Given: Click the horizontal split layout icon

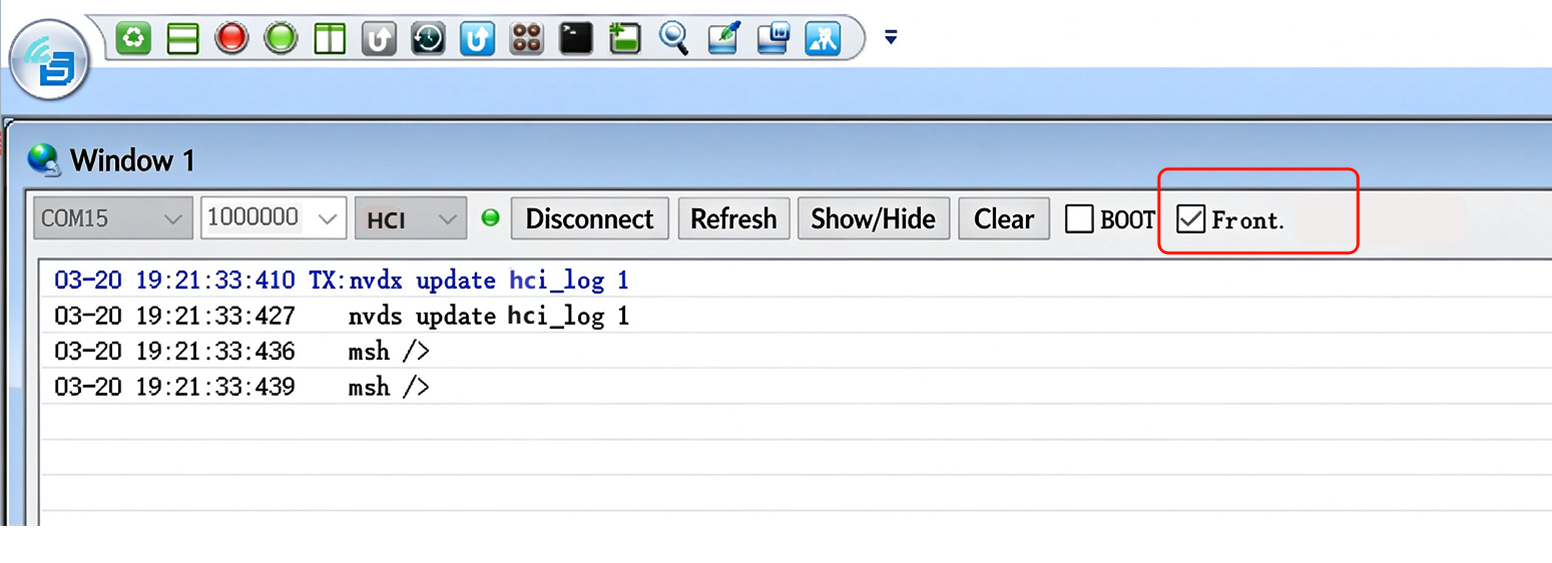Looking at the screenshot, I should [x=183, y=39].
